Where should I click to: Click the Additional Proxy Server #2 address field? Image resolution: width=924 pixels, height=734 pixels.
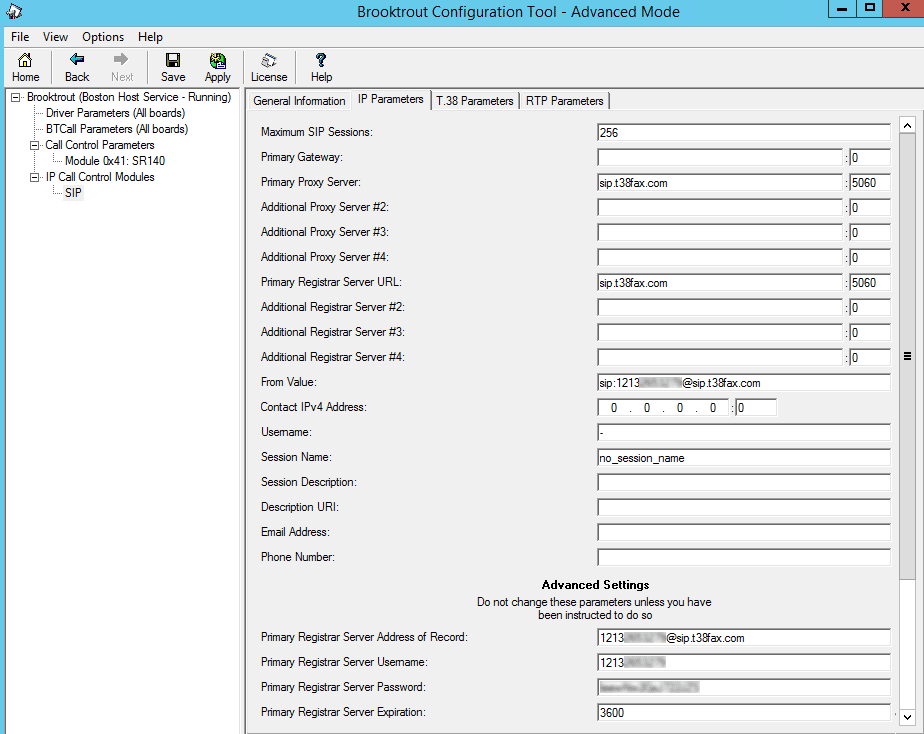pos(720,207)
